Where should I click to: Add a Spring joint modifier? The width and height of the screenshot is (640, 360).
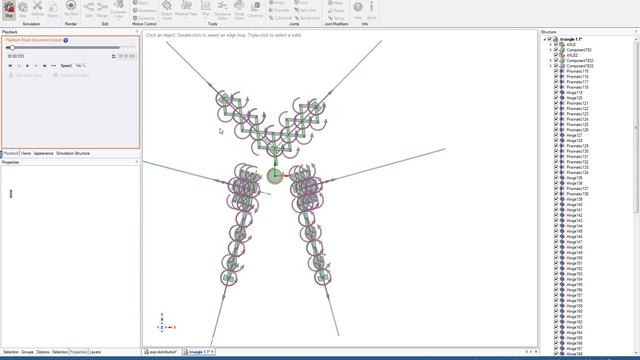coord(336,18)
